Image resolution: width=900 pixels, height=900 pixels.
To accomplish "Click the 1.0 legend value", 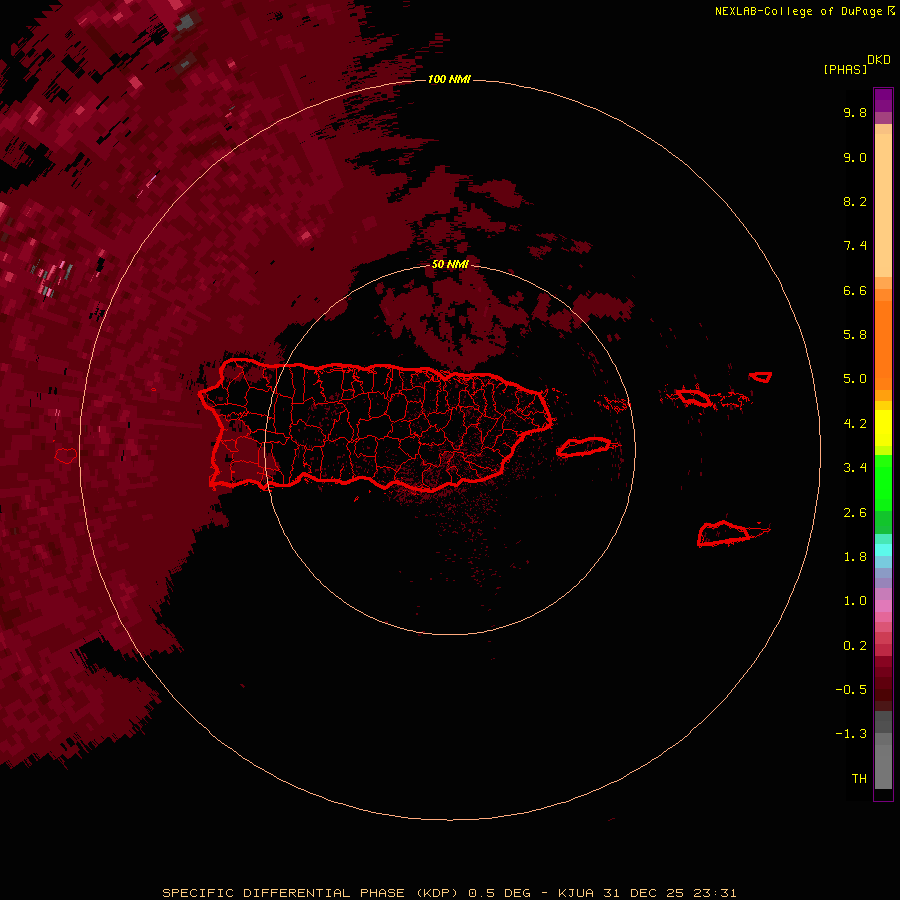I will pyautogui.click(x=855, y=601).
